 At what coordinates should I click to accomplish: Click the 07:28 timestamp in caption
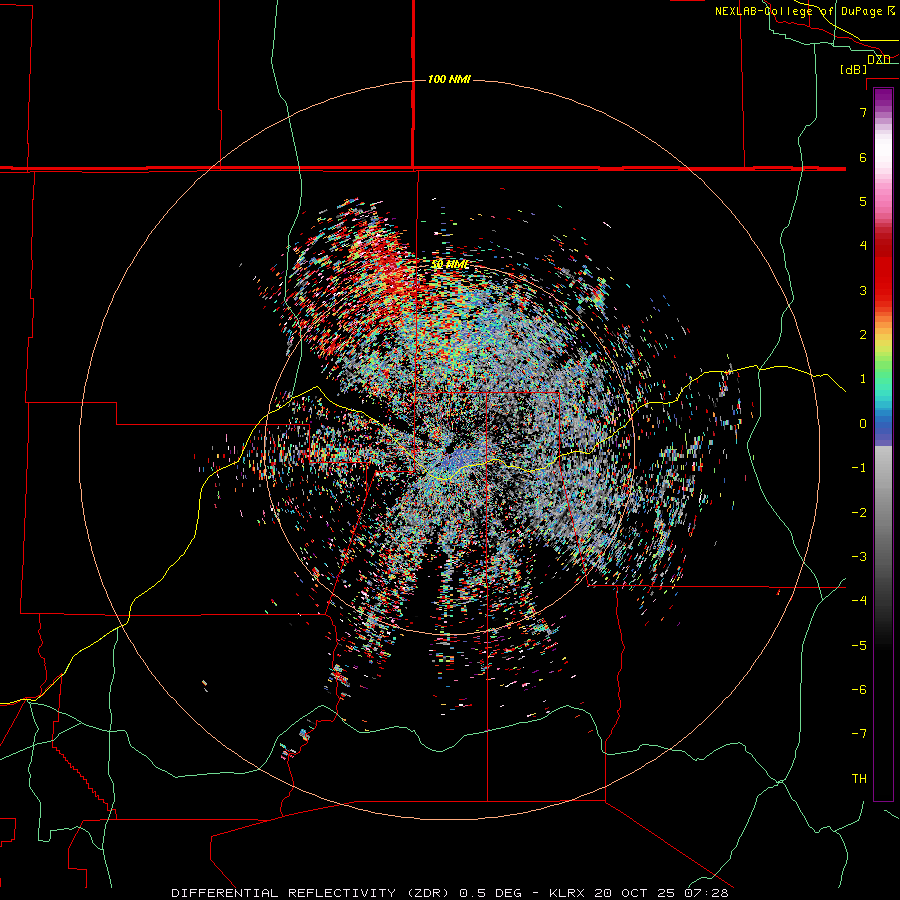(706, 893)
